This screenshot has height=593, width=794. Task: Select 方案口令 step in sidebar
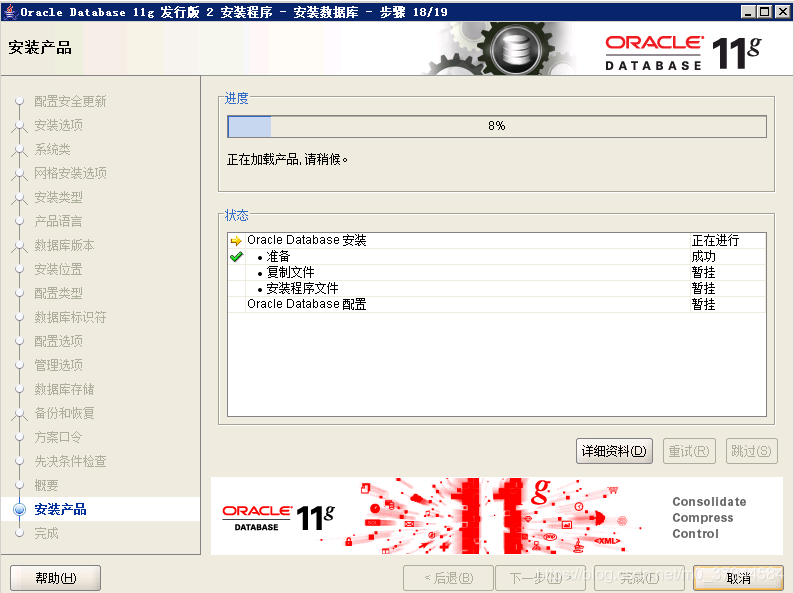pos(58,437)
